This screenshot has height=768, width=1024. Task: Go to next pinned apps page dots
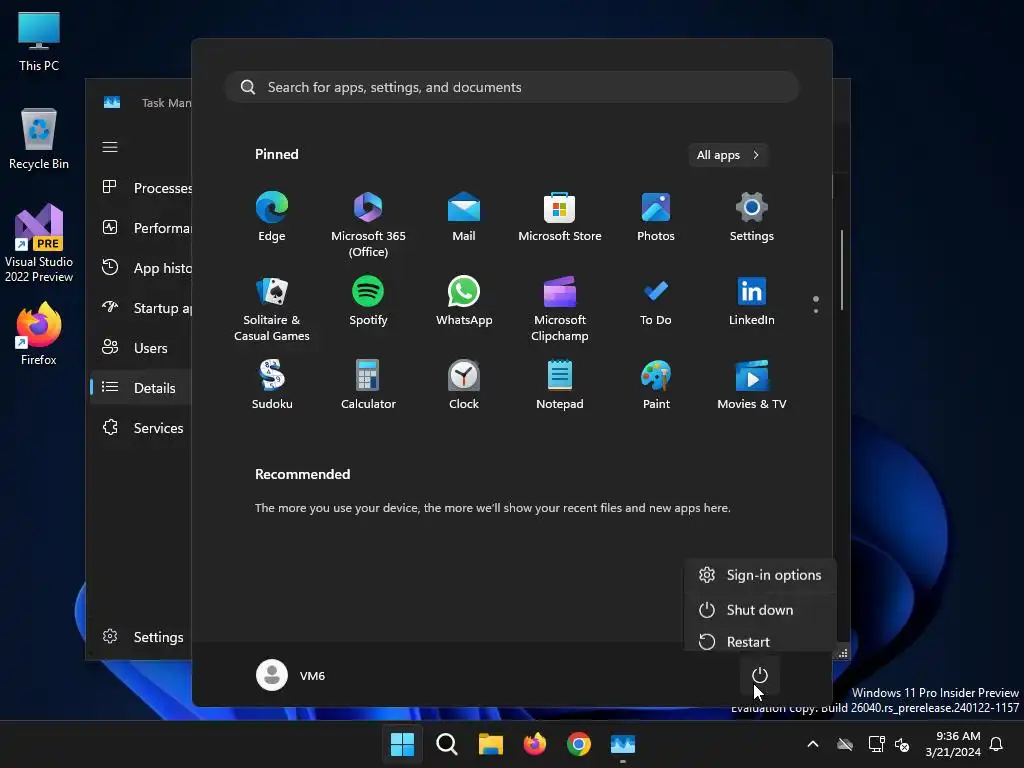(x=816, y=304)
